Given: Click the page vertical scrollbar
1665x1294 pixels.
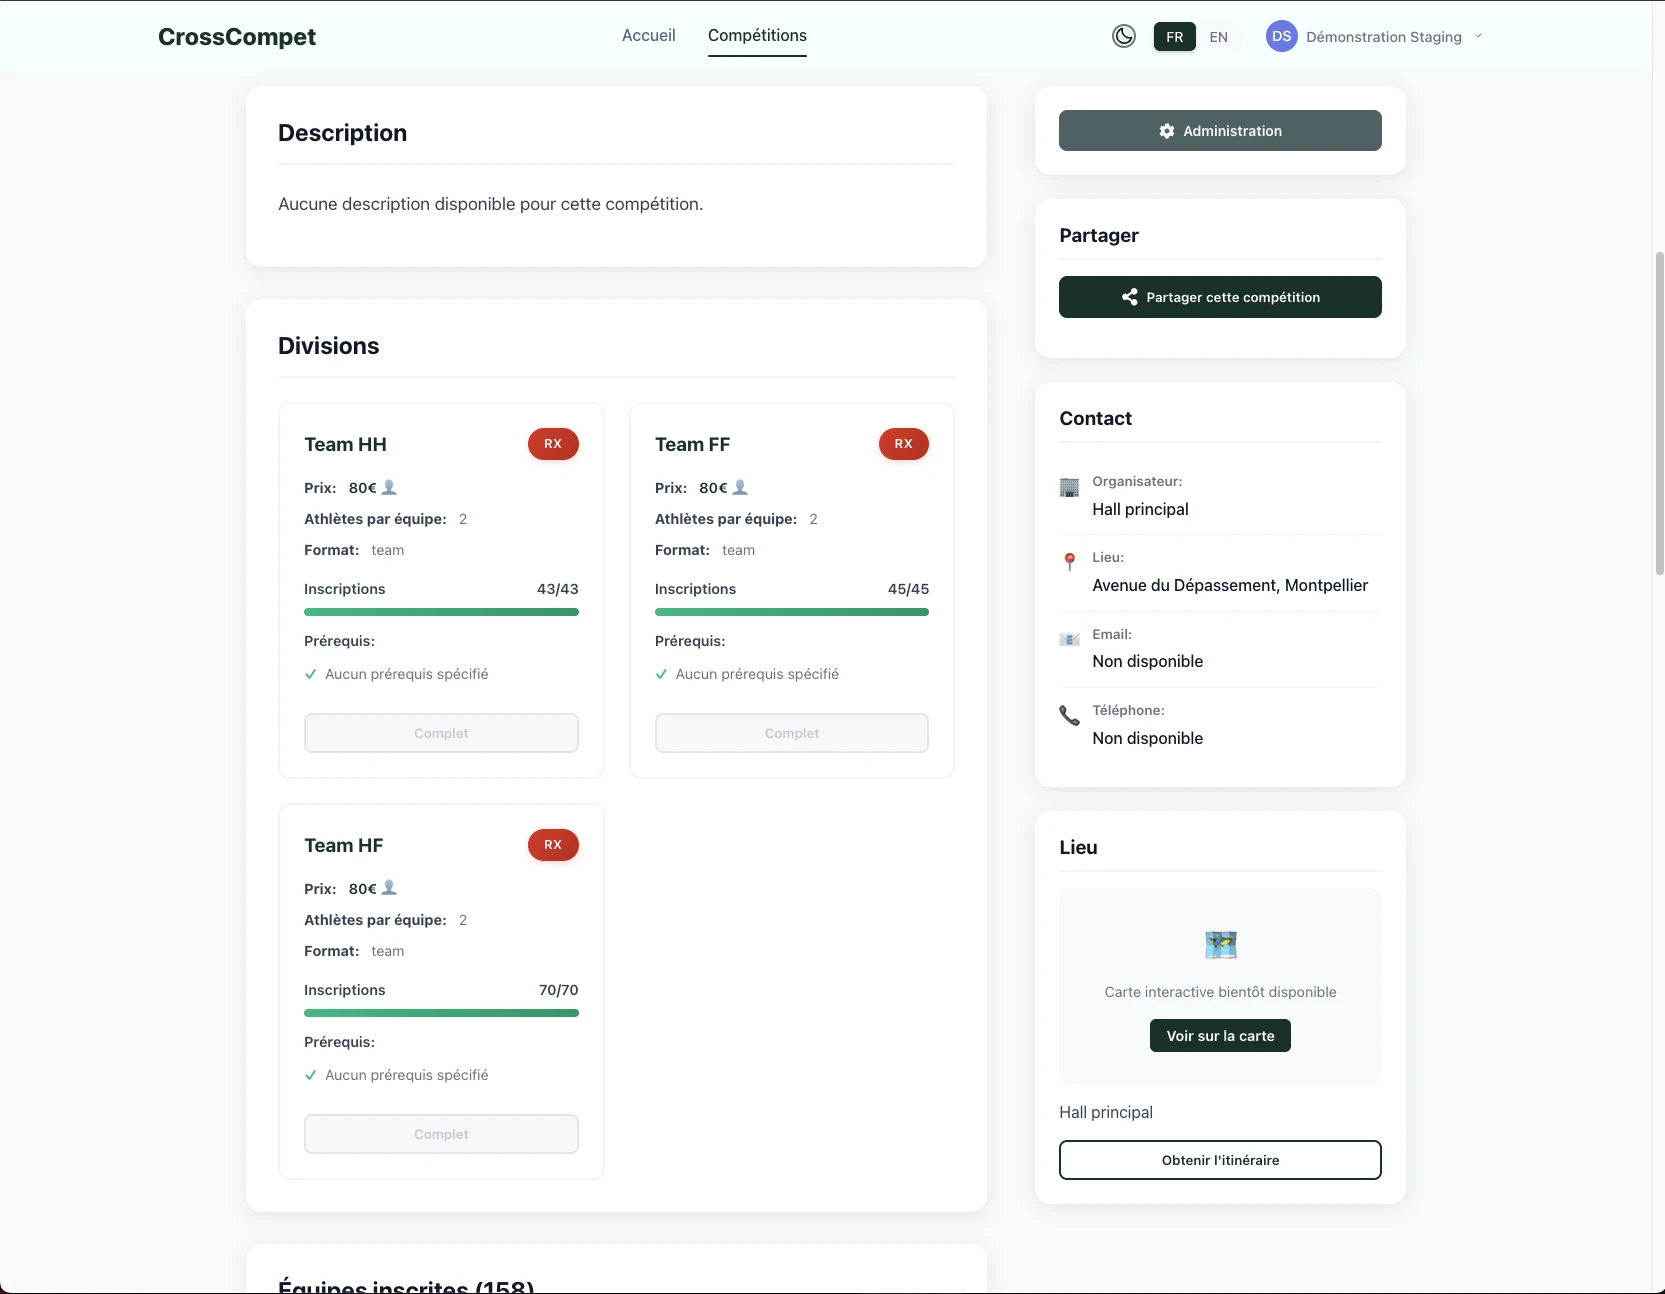Looking at the screenshot, I should (1659, 412).
